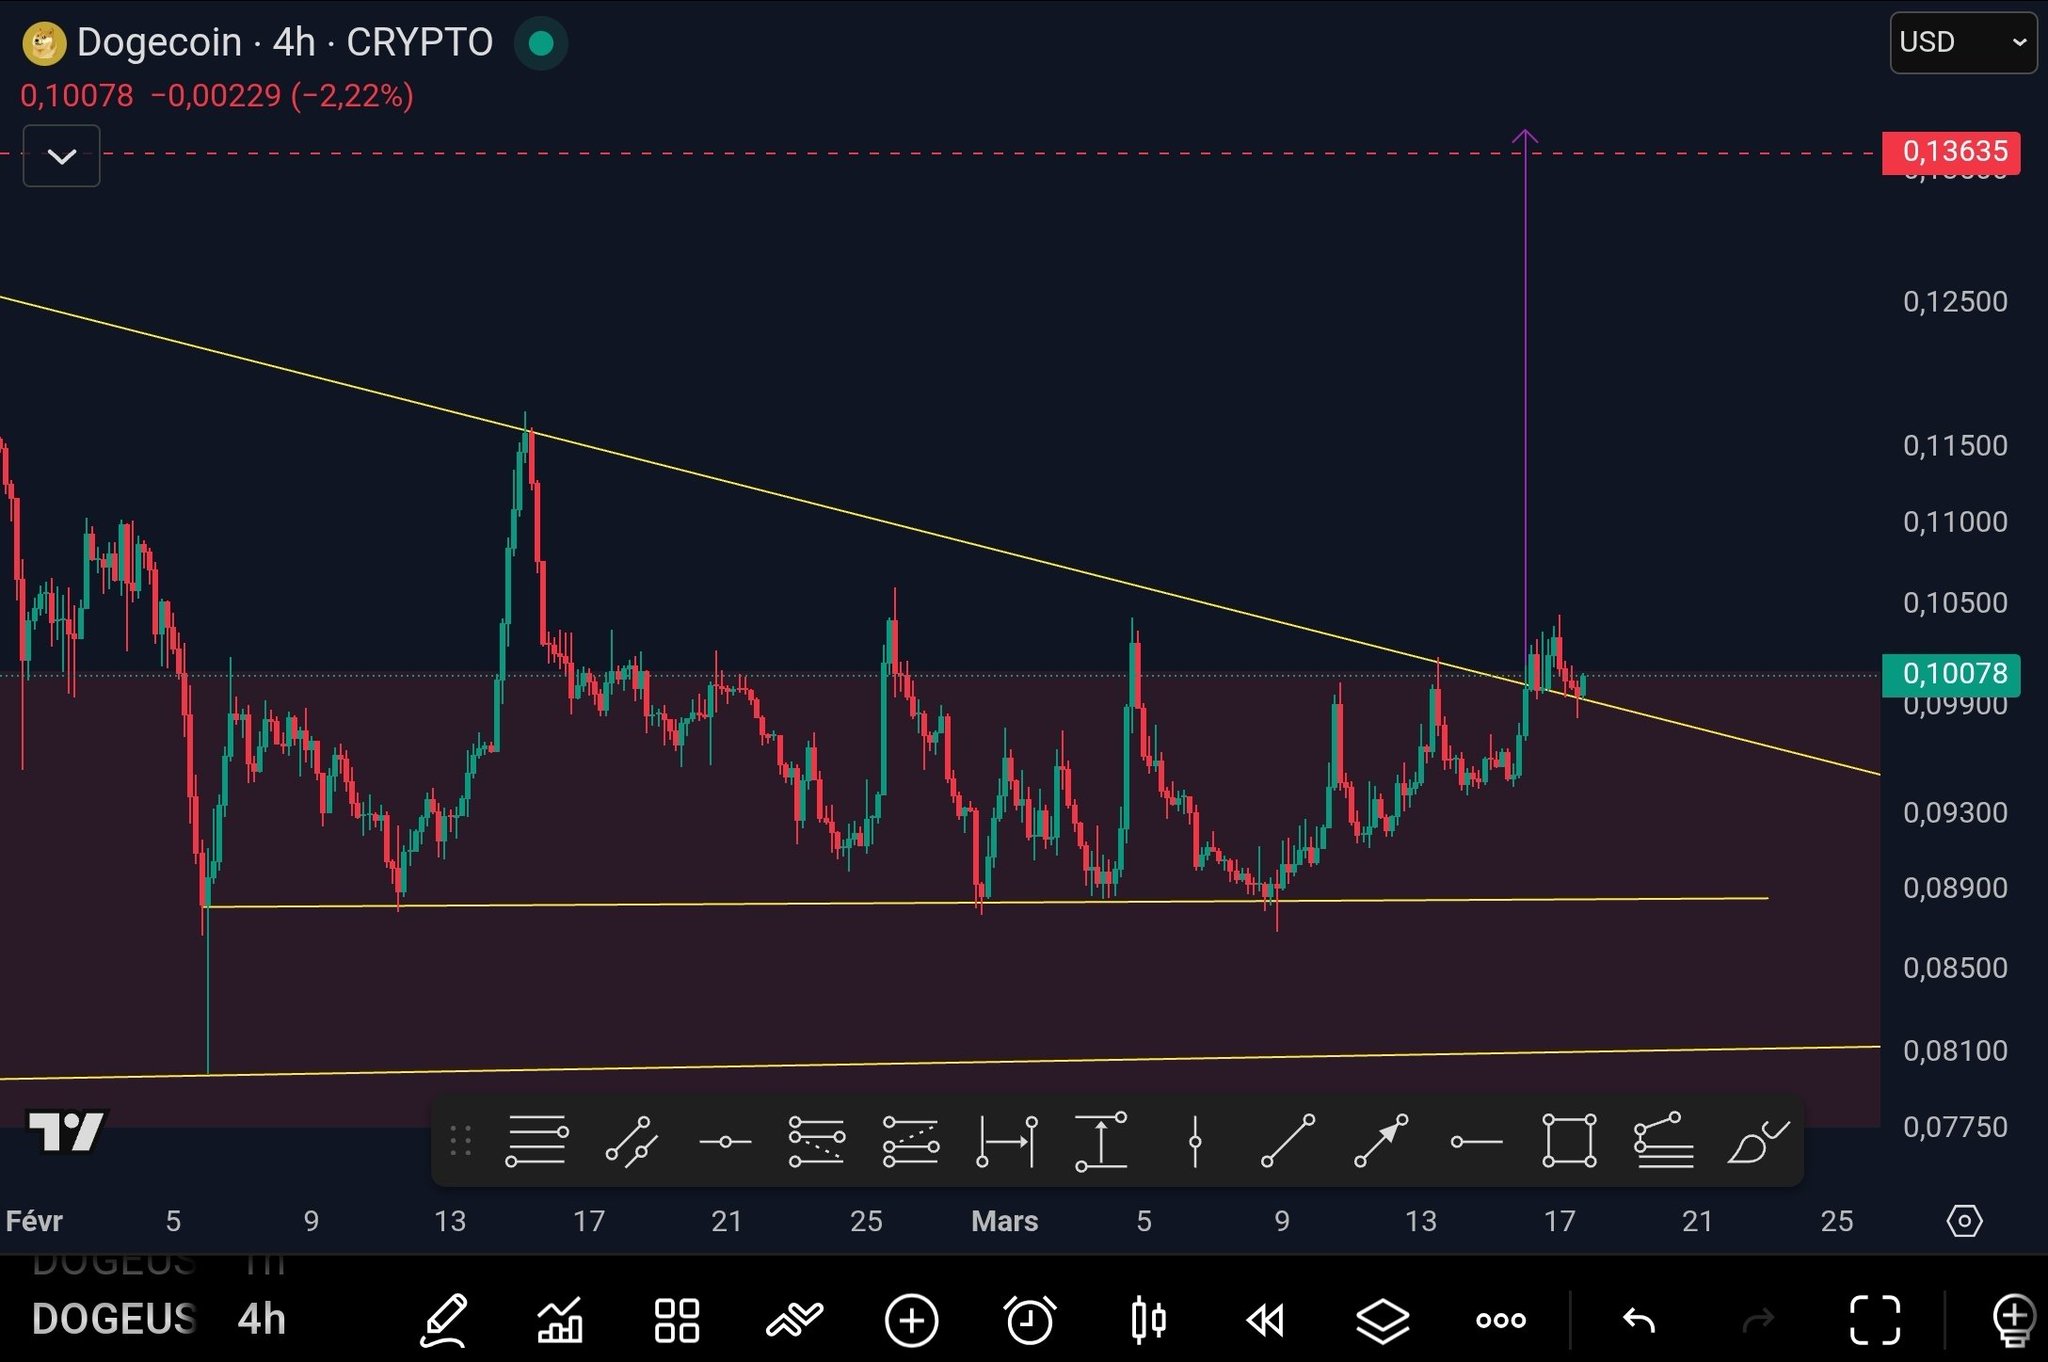Click the red 0,13635 price label

(x=1951, y=152)
